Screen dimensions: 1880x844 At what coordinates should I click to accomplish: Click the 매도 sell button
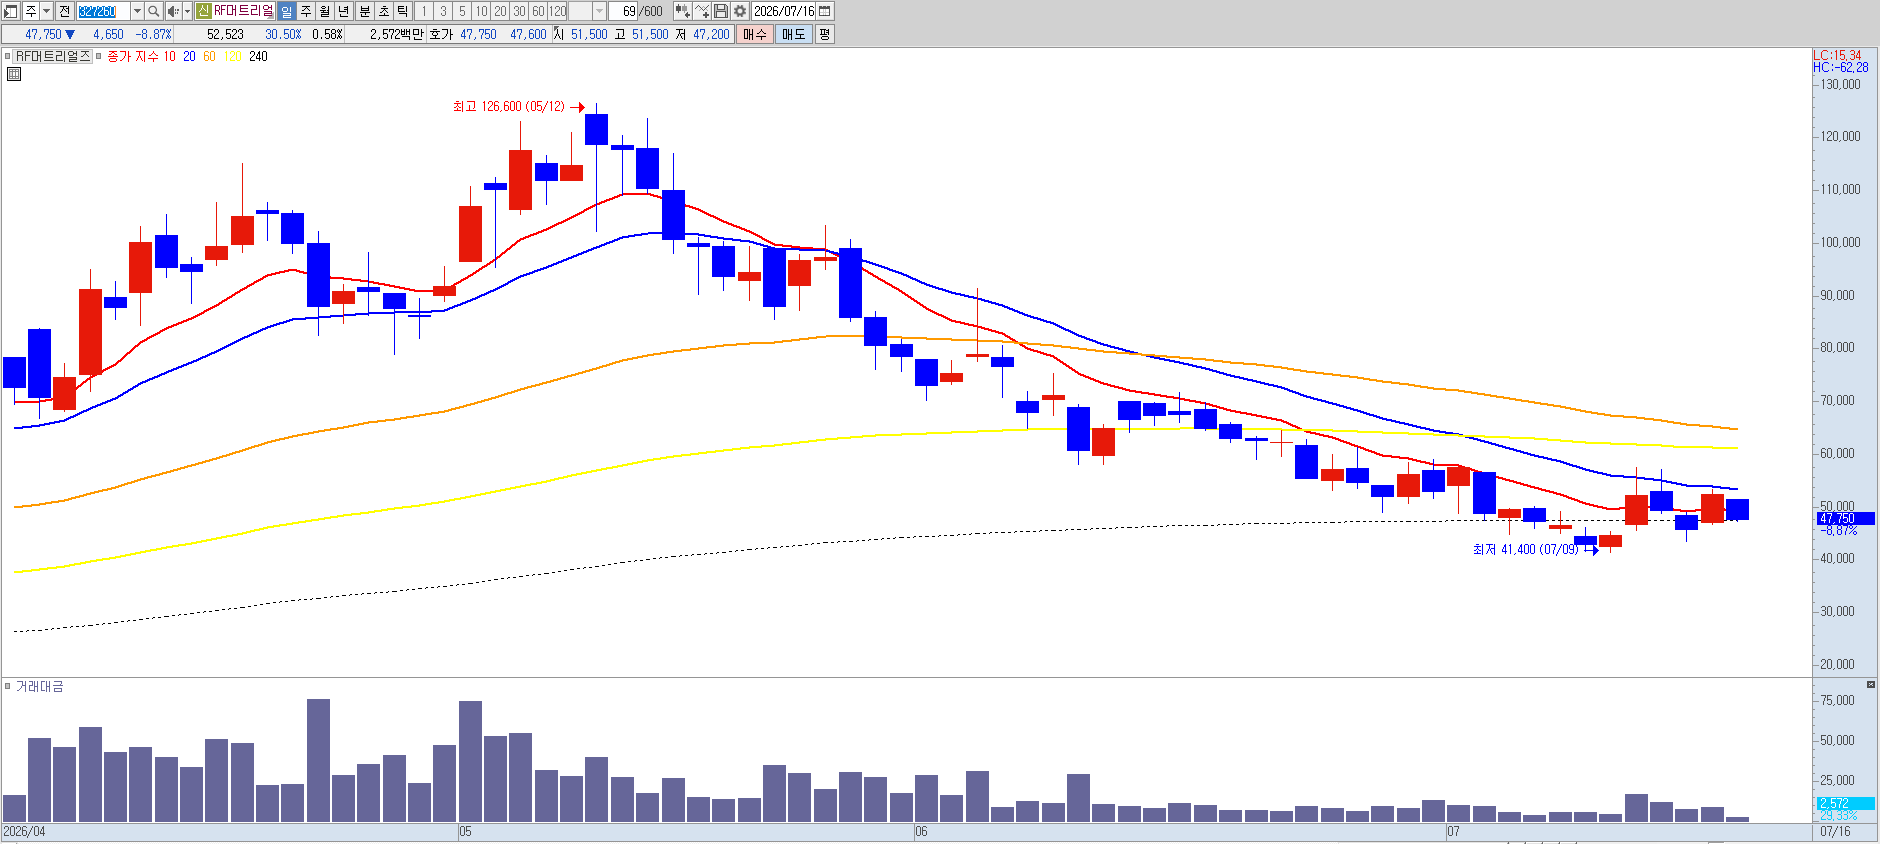pyautogui.click(x=793, y=34)
